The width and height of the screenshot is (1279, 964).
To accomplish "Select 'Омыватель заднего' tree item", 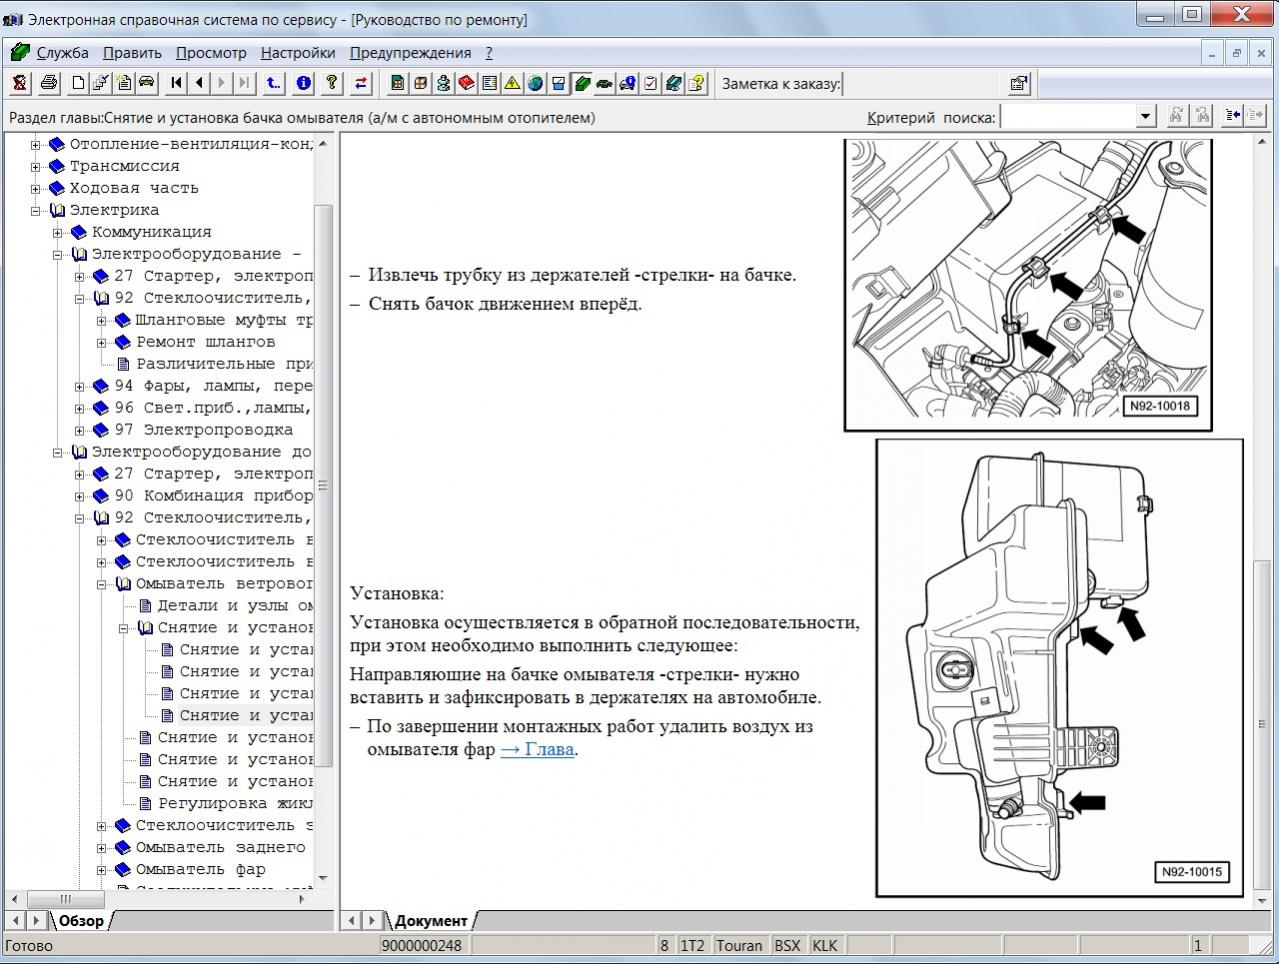I will click(221, 848).
